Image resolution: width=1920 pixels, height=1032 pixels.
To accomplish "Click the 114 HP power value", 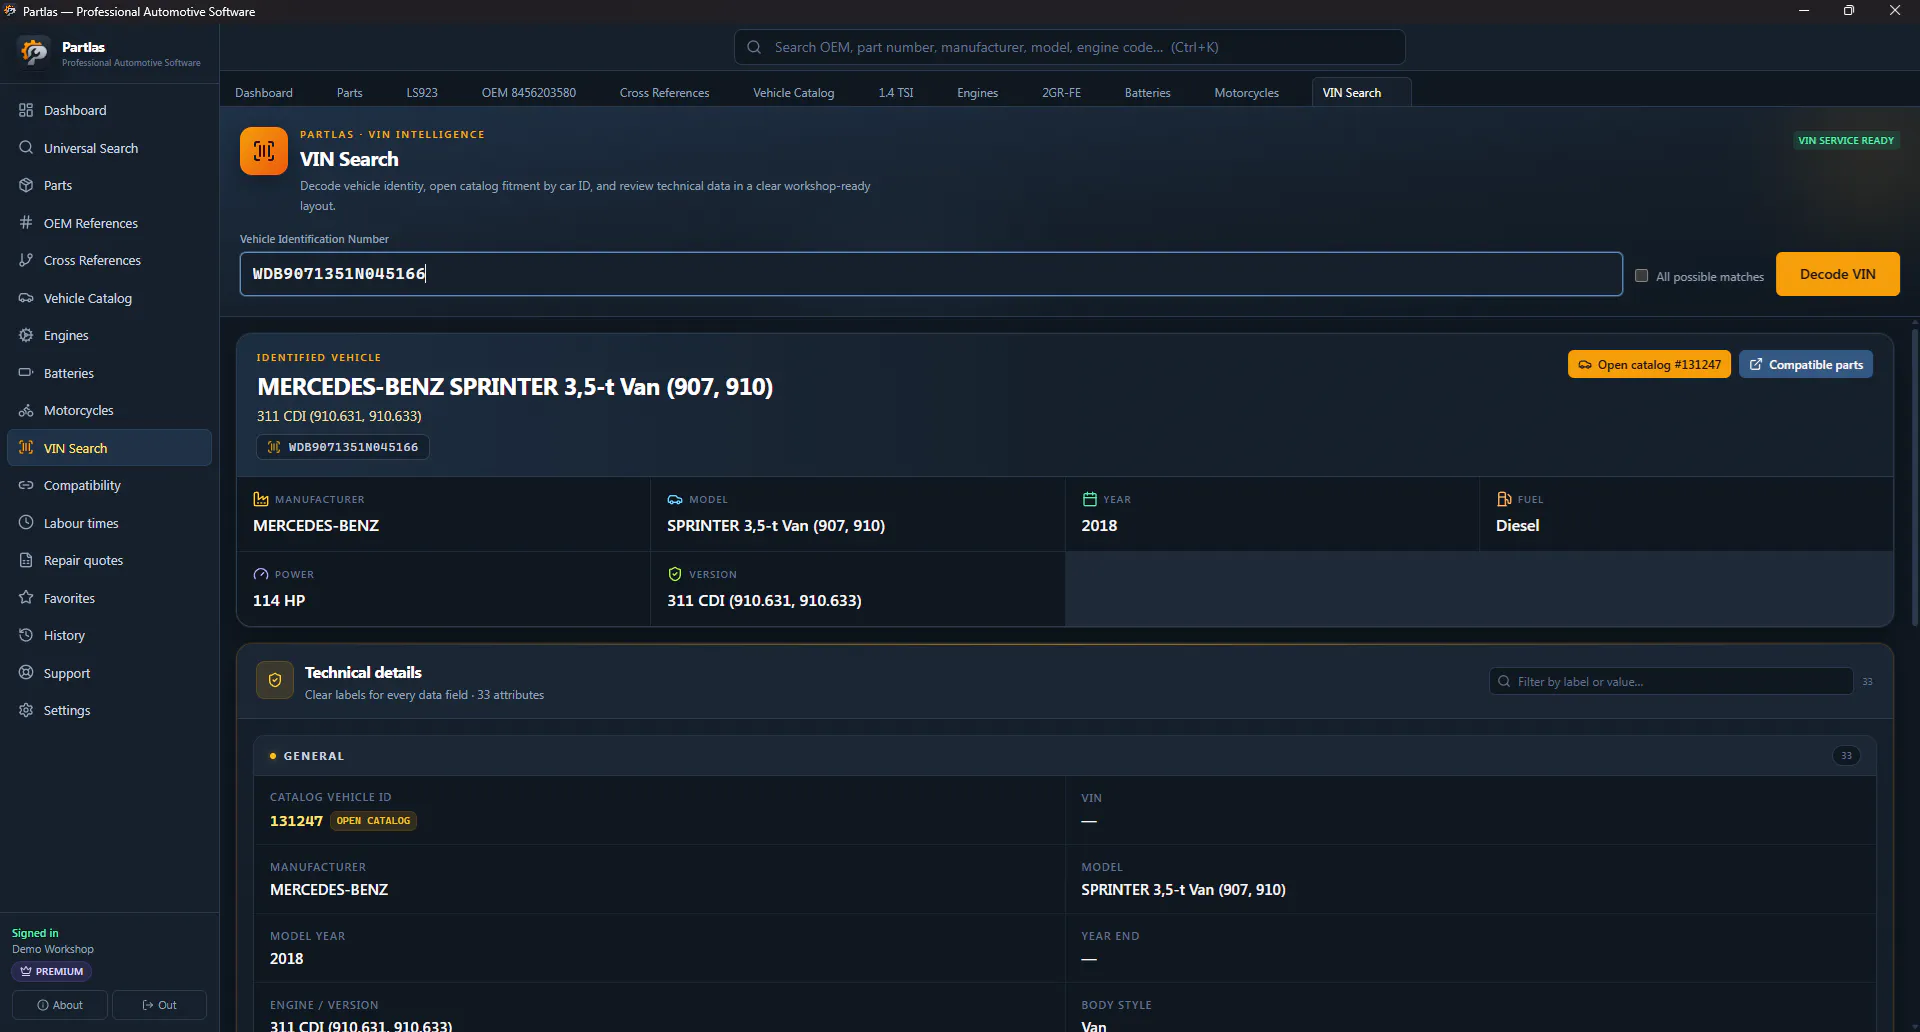I will click(279, 600).
